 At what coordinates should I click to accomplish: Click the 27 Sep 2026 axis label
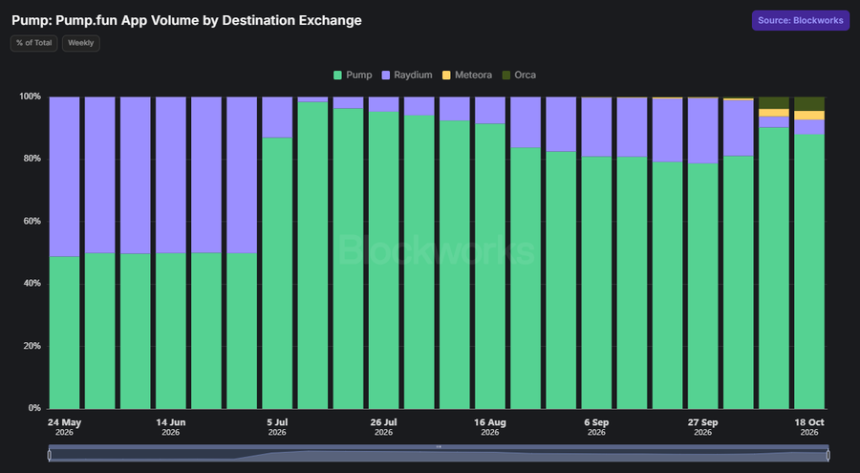point(703,427)
